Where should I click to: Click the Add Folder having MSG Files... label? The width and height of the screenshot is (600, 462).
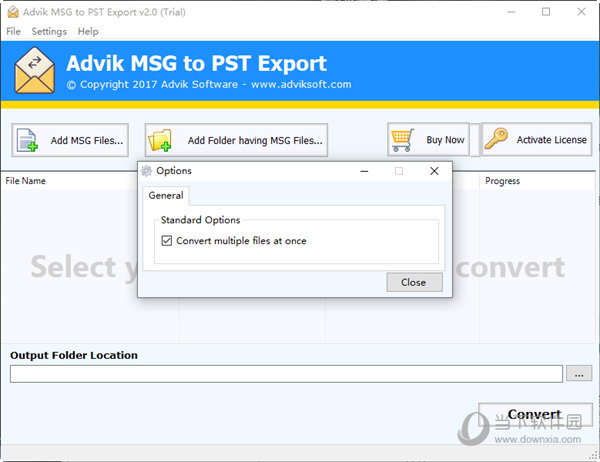tap(255, 140)
